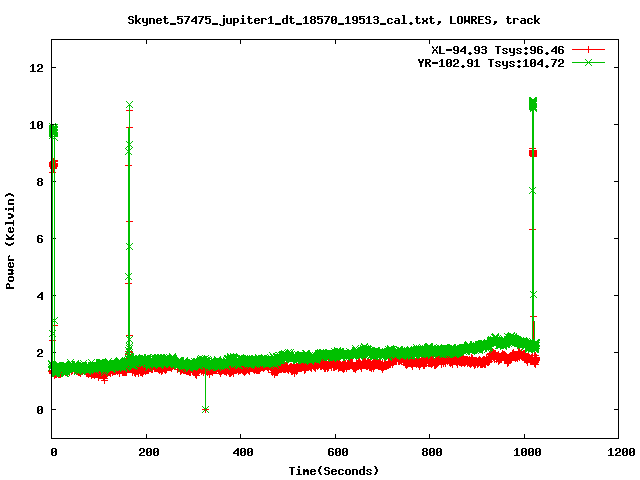
Task: Click the Time(Seconds) x-axis label
Action: click(333, 471)
